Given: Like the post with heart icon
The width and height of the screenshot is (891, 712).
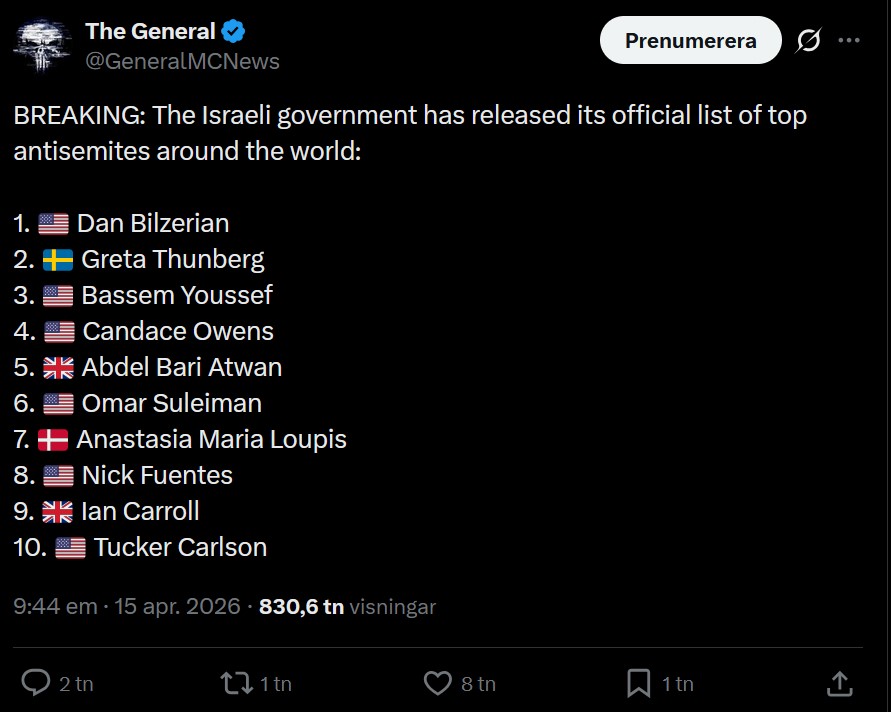Looking at the screenshot, I should pyautogui.click(x=437, y=683).
